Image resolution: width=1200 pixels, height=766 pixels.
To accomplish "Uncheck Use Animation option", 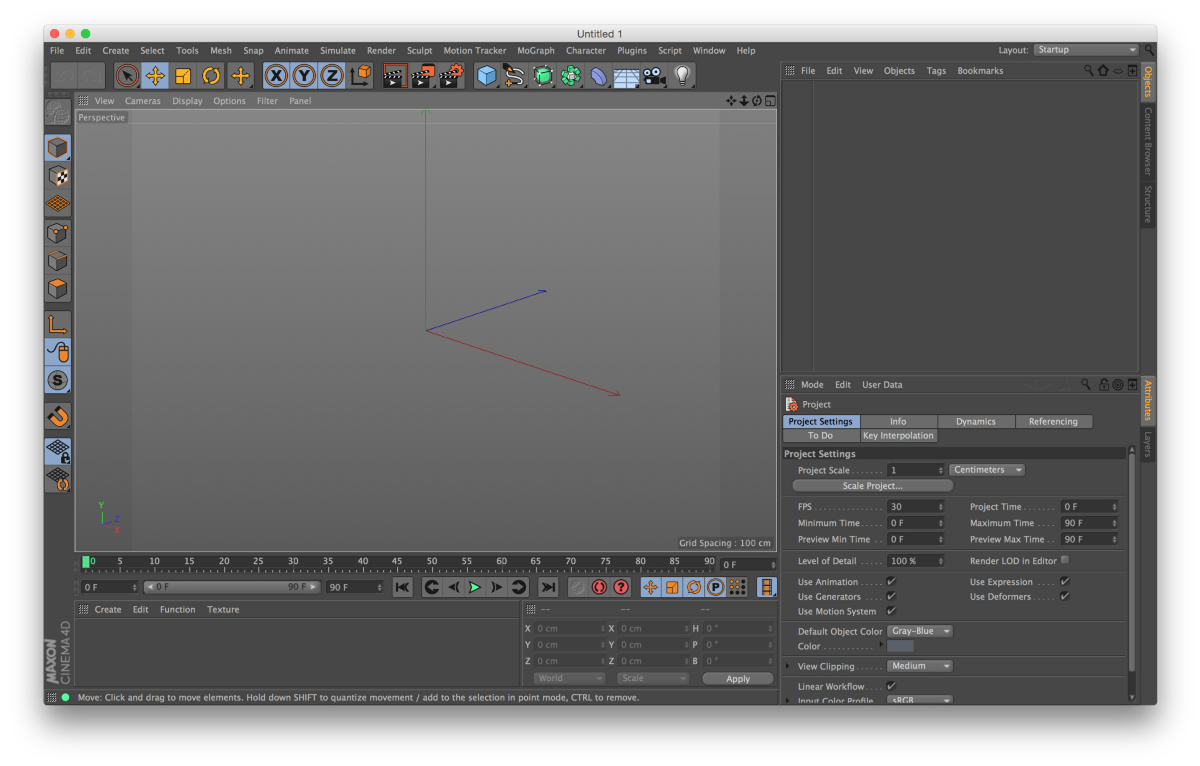I will pos(891,582).
